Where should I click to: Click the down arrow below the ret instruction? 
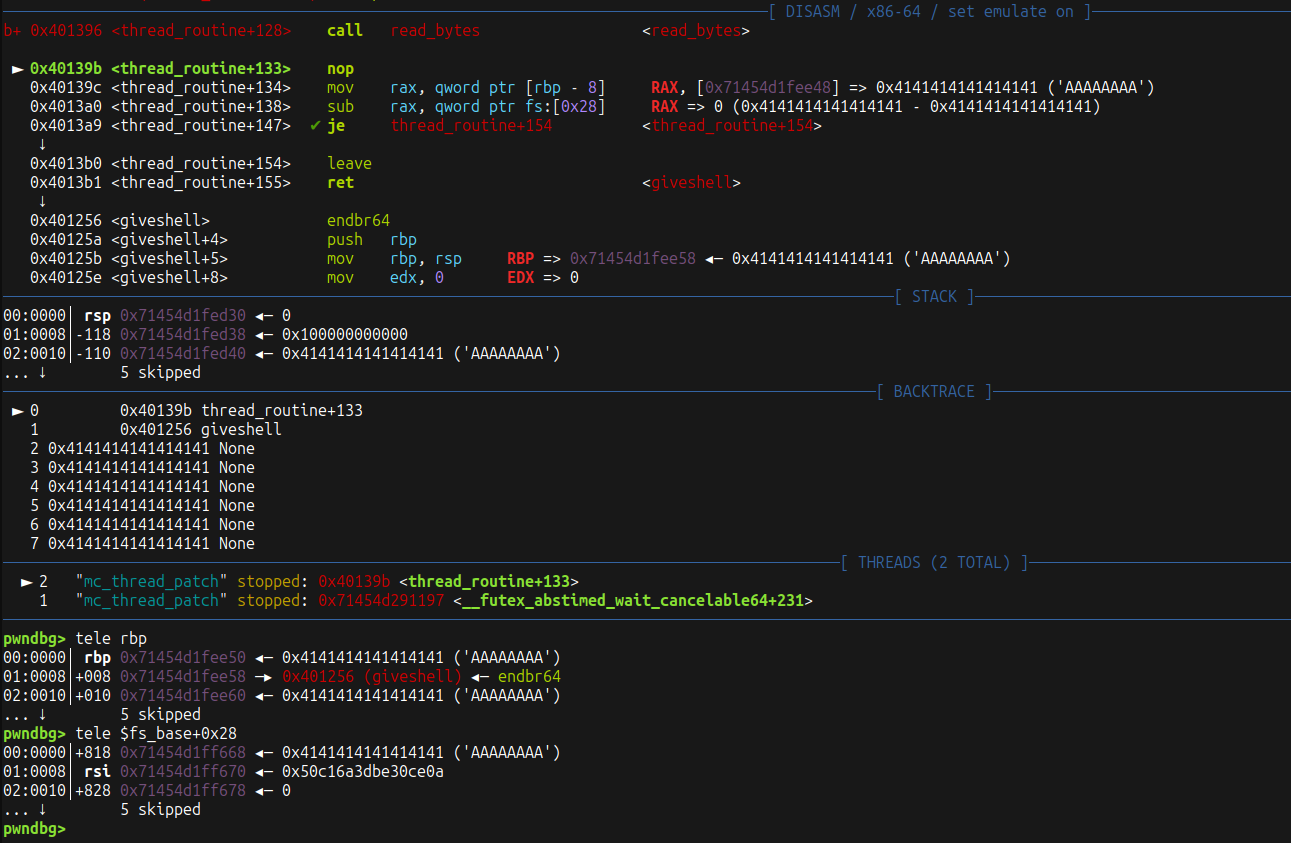41,201
